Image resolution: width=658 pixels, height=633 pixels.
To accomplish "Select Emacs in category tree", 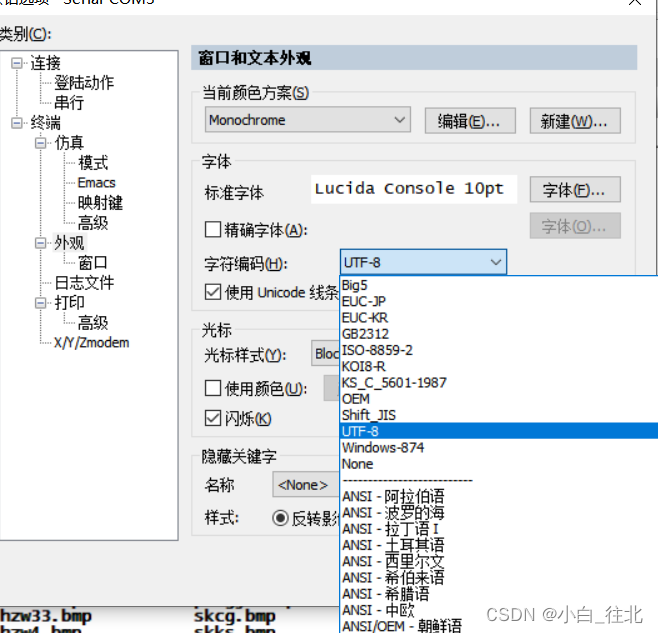I will [x=97, y=183].
